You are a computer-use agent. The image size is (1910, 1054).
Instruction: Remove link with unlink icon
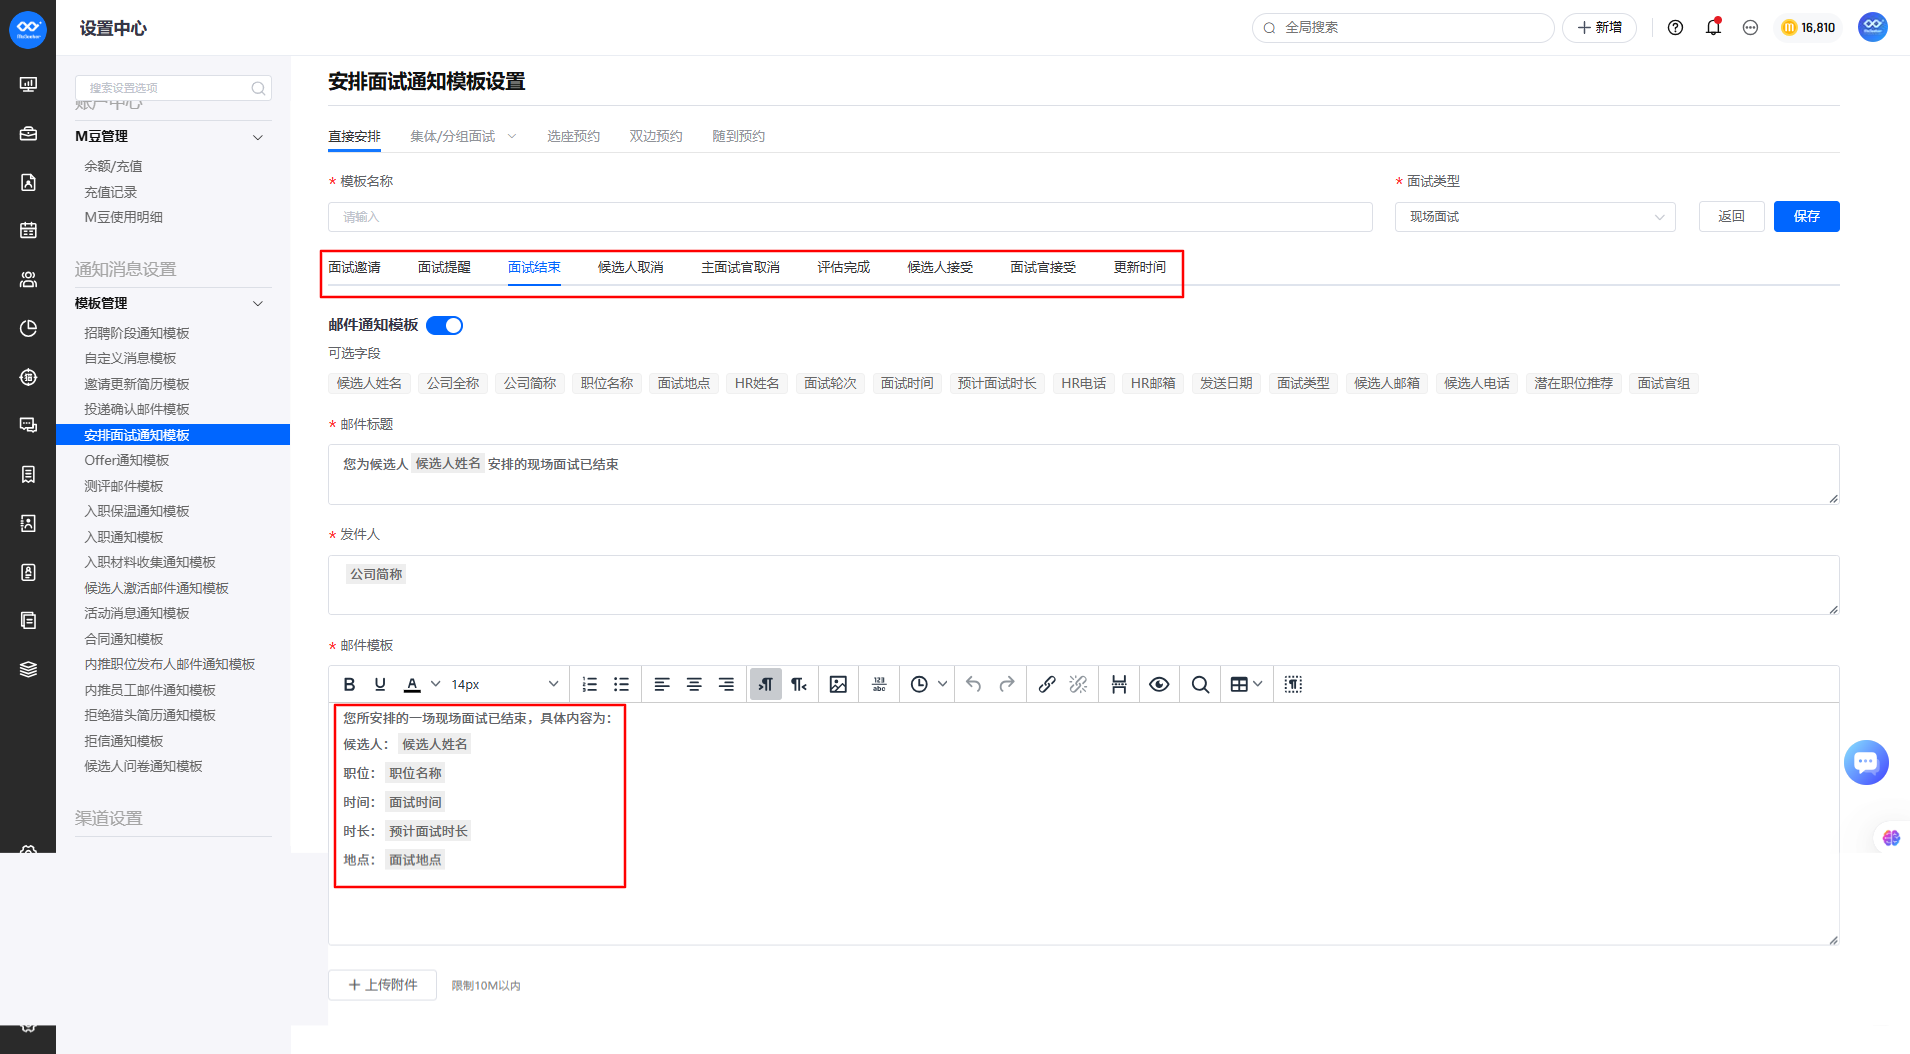pyautogui.click(x=1078, y=685)
